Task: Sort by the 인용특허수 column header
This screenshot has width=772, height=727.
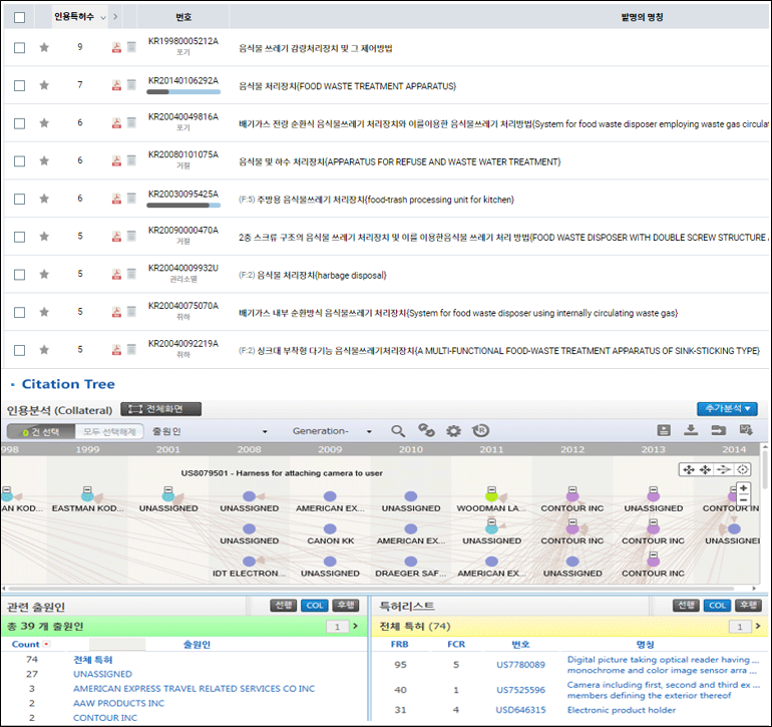Action: (x=80, y=16)
